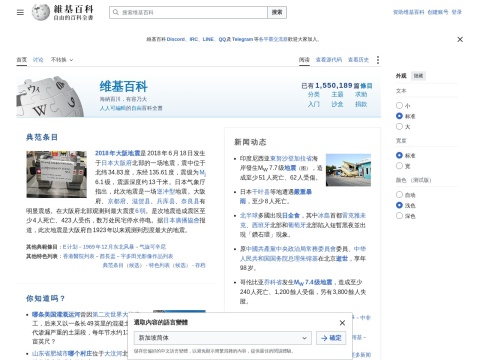
Task: Click the 1,550,189 article count link
Action: (334, 85)
